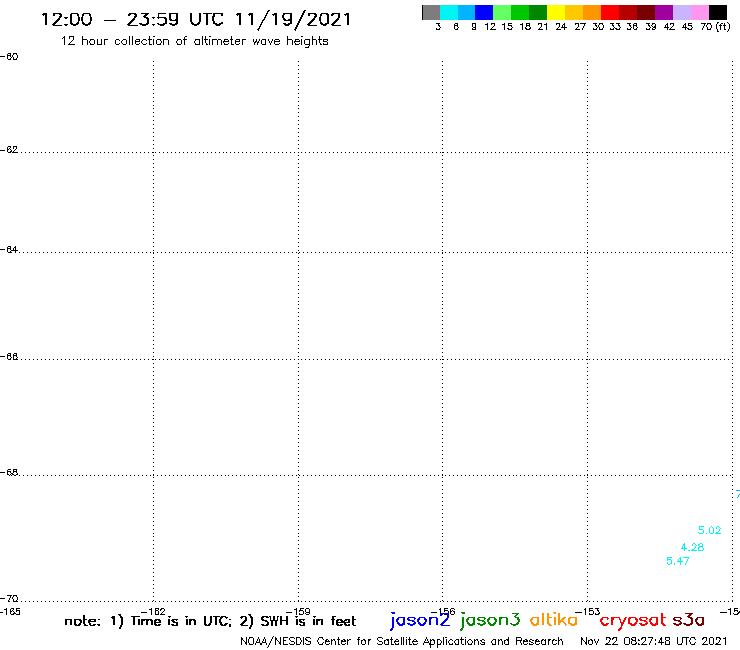Click the '42' label under the color scale
740x650 pixels.
click(x=669, y=27)
